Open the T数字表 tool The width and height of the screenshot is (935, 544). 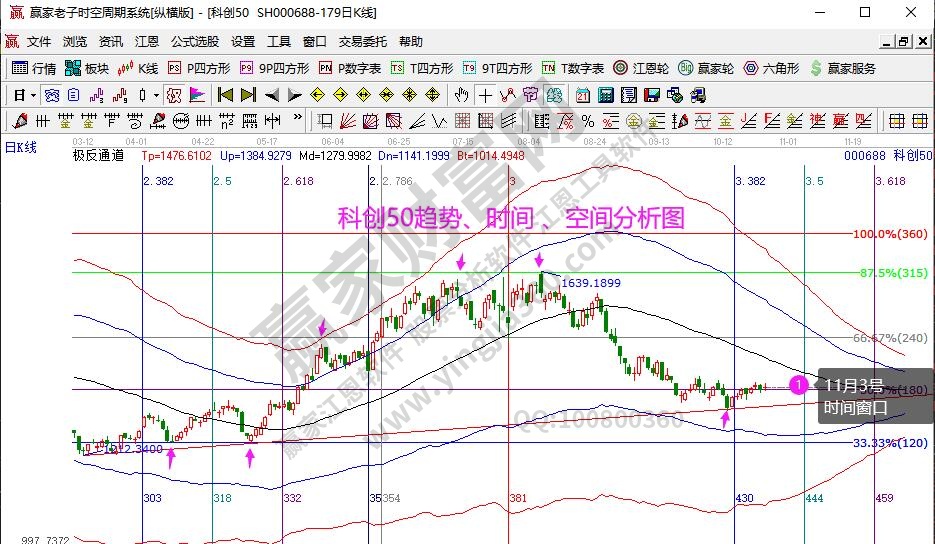[573, 69]
